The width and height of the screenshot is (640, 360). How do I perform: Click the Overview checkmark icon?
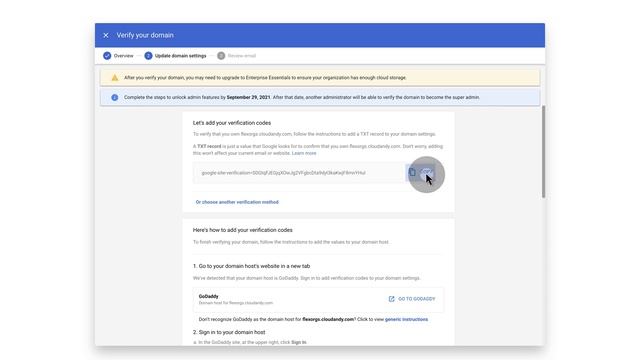pyautogui.click(x=107, y=56)
